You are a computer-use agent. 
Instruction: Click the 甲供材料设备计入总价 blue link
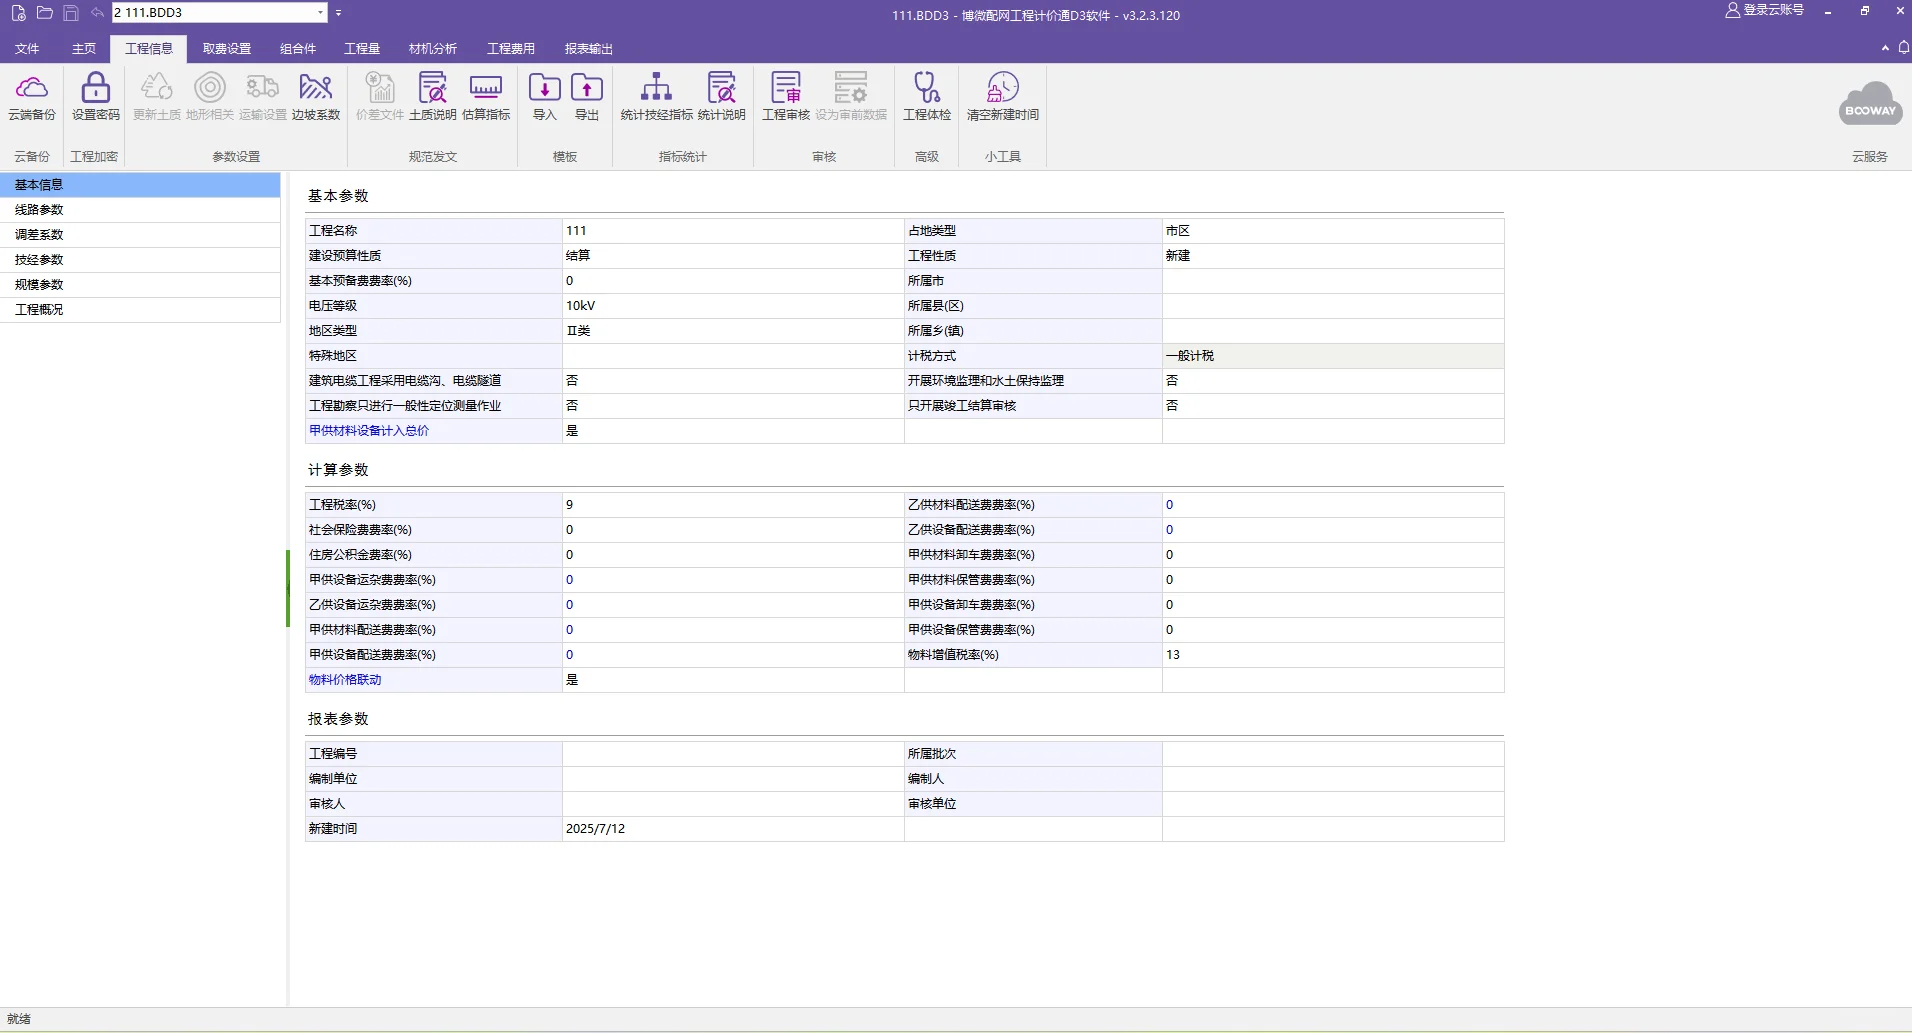369,431
